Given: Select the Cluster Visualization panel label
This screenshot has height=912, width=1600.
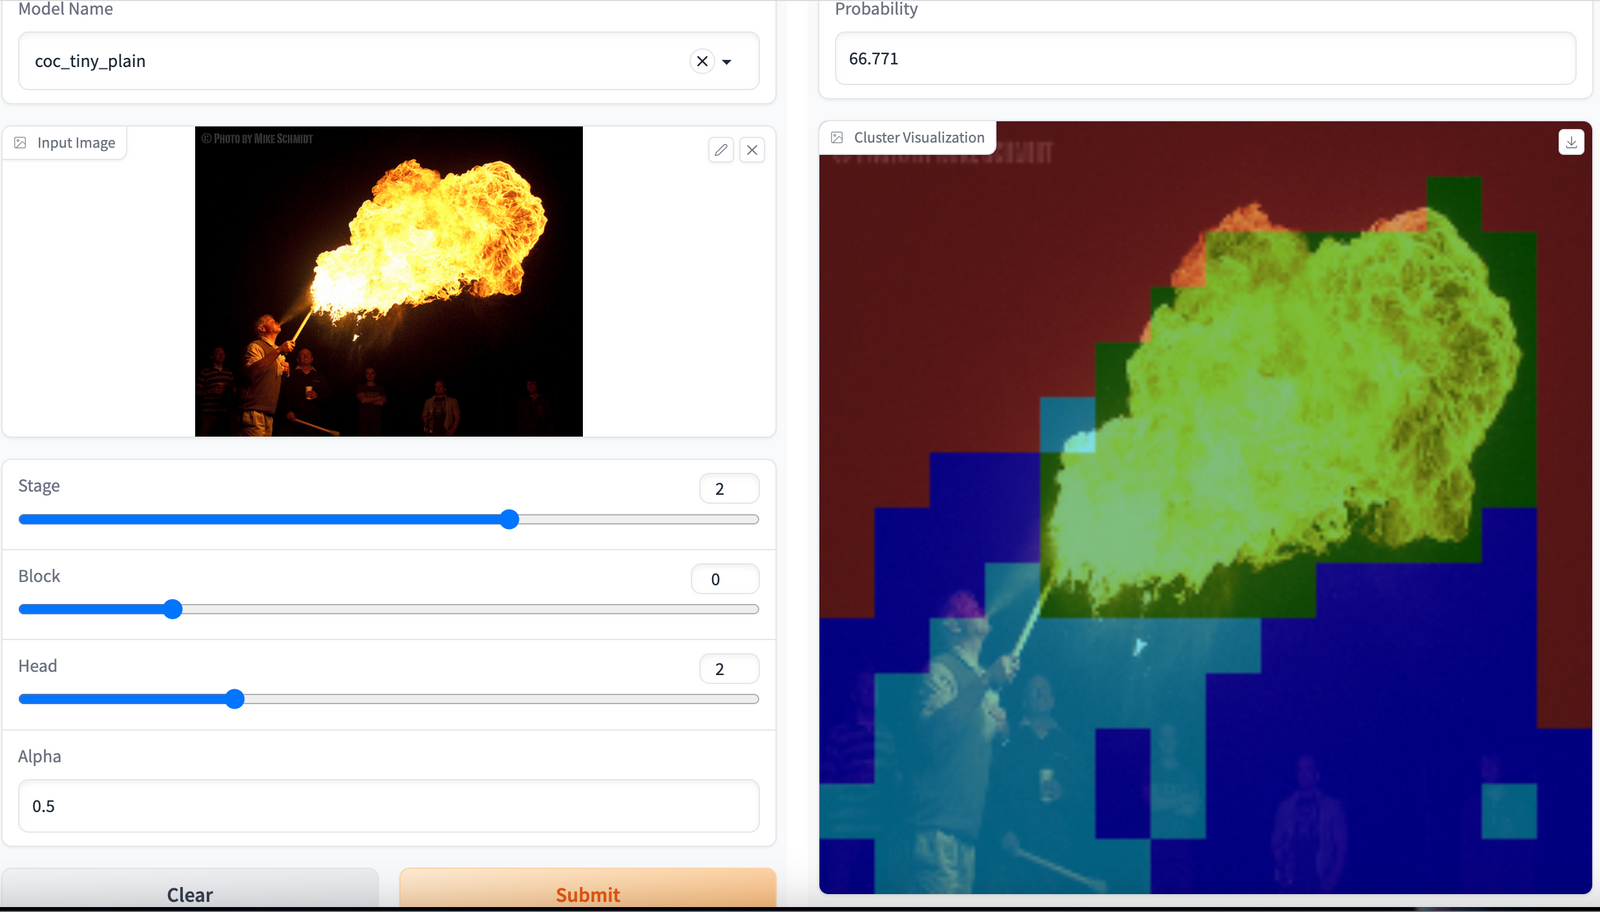Looking at the screenshot, I should (x=918, y=137).
